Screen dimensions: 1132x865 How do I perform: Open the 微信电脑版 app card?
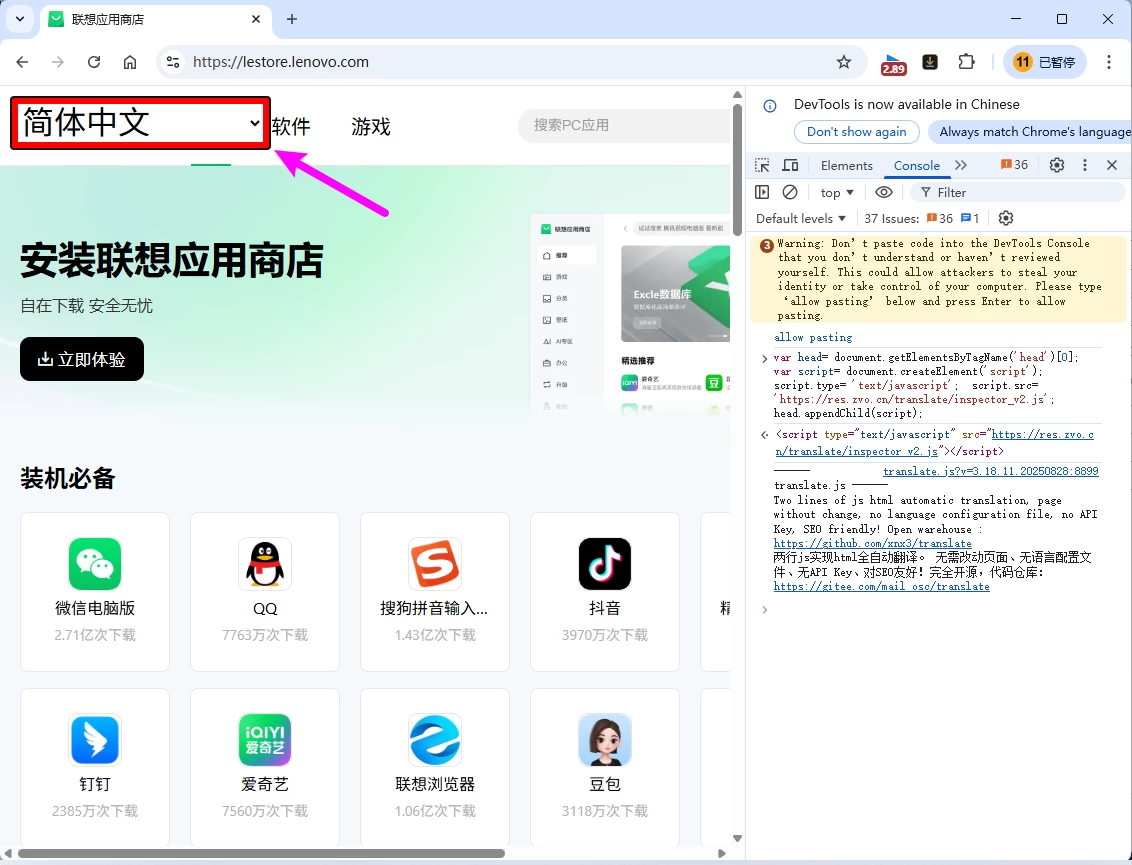click(95, 591)
